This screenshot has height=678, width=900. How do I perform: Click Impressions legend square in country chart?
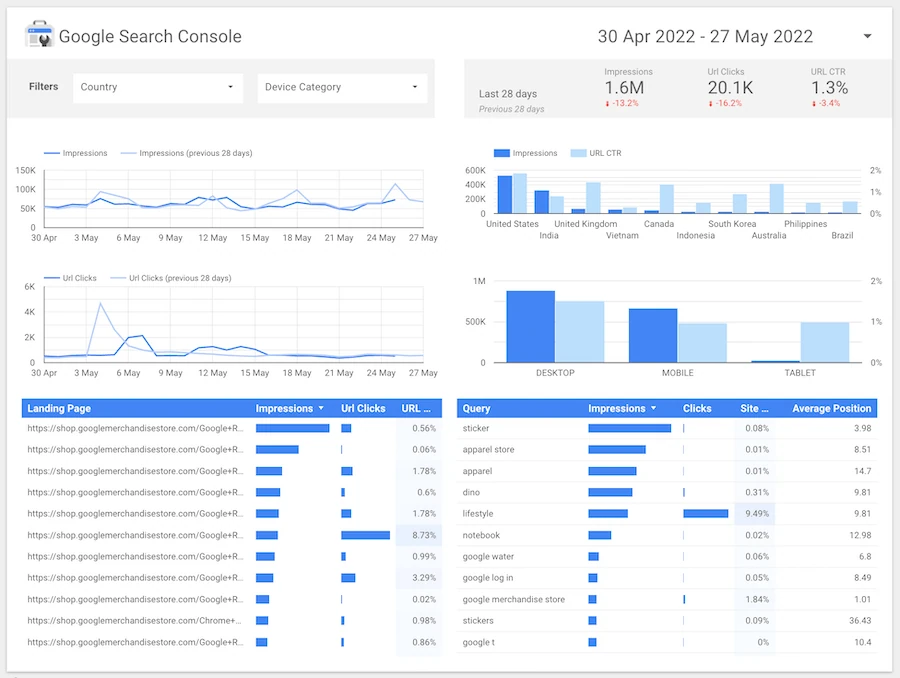coord(501,153)
